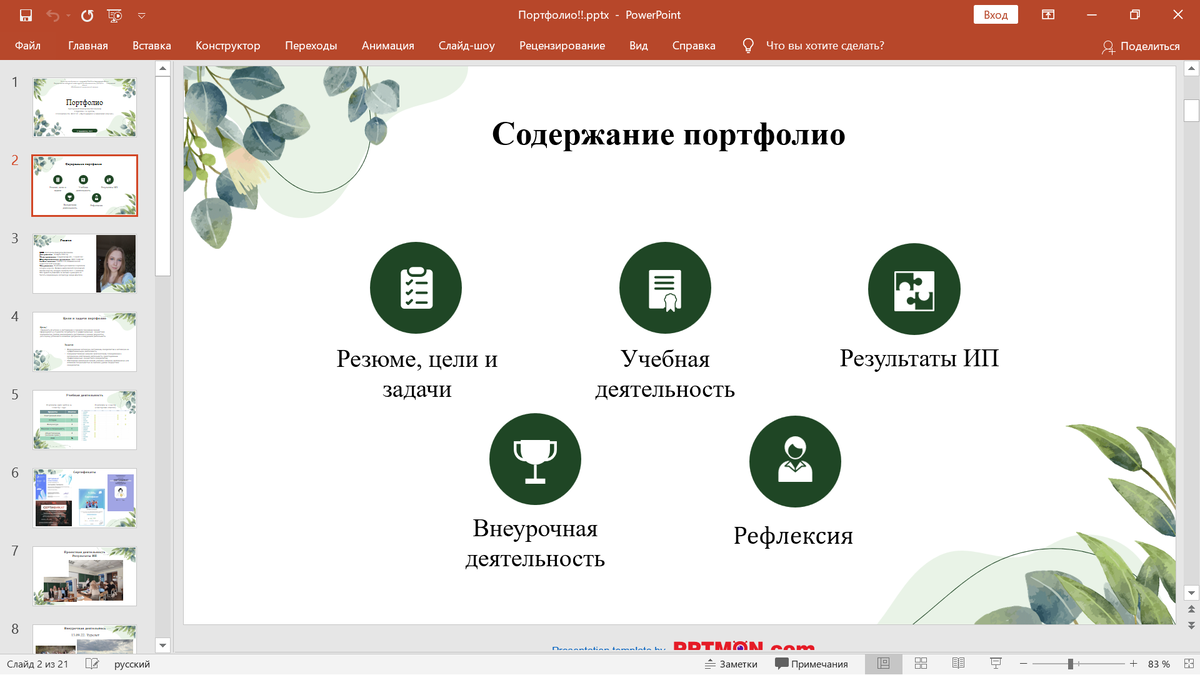Select slide 6 thumbnail with certificates
The width and height of the screenshot is (1200, 675).
click(x=85, y=498)
